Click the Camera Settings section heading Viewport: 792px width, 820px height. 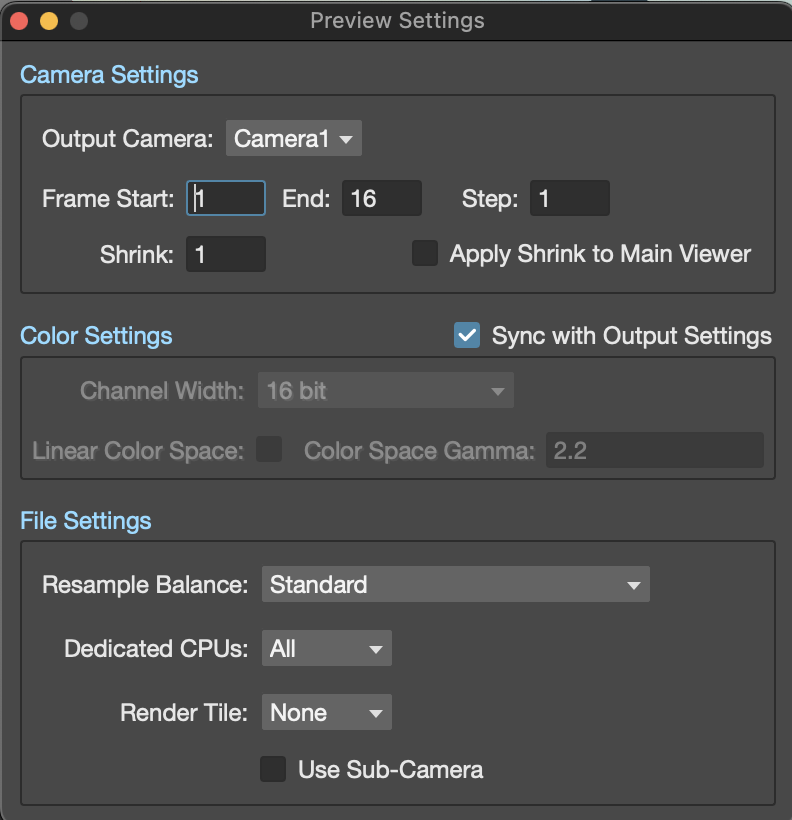point(109,75)
